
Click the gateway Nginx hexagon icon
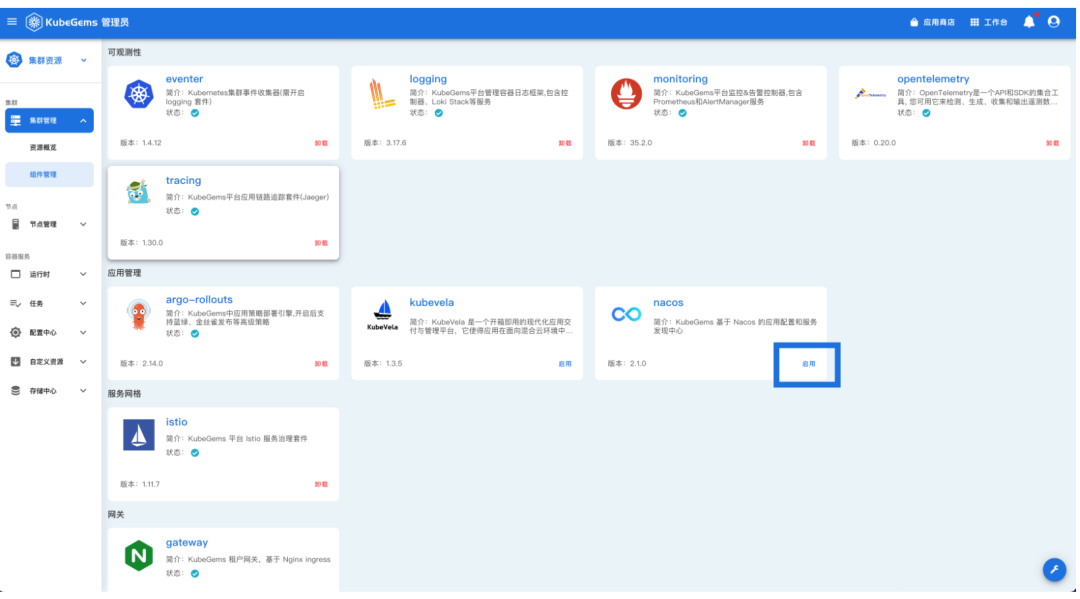tap(138, 556)
